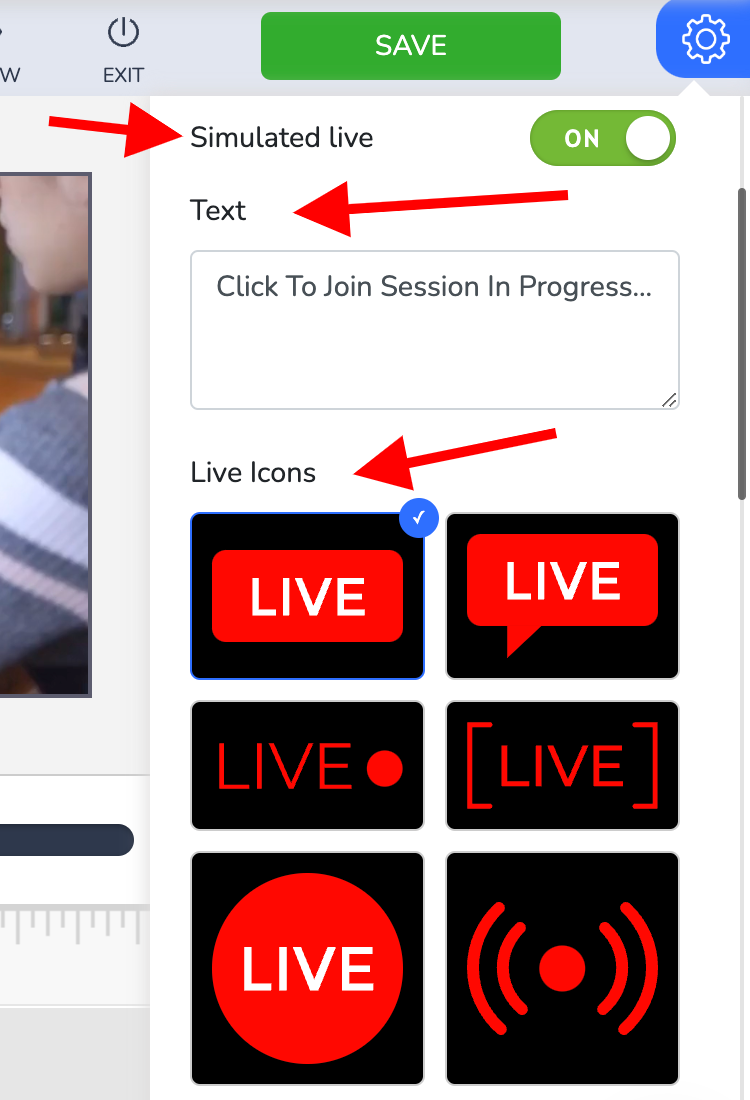Open the settings gear panel

(704, 39)
